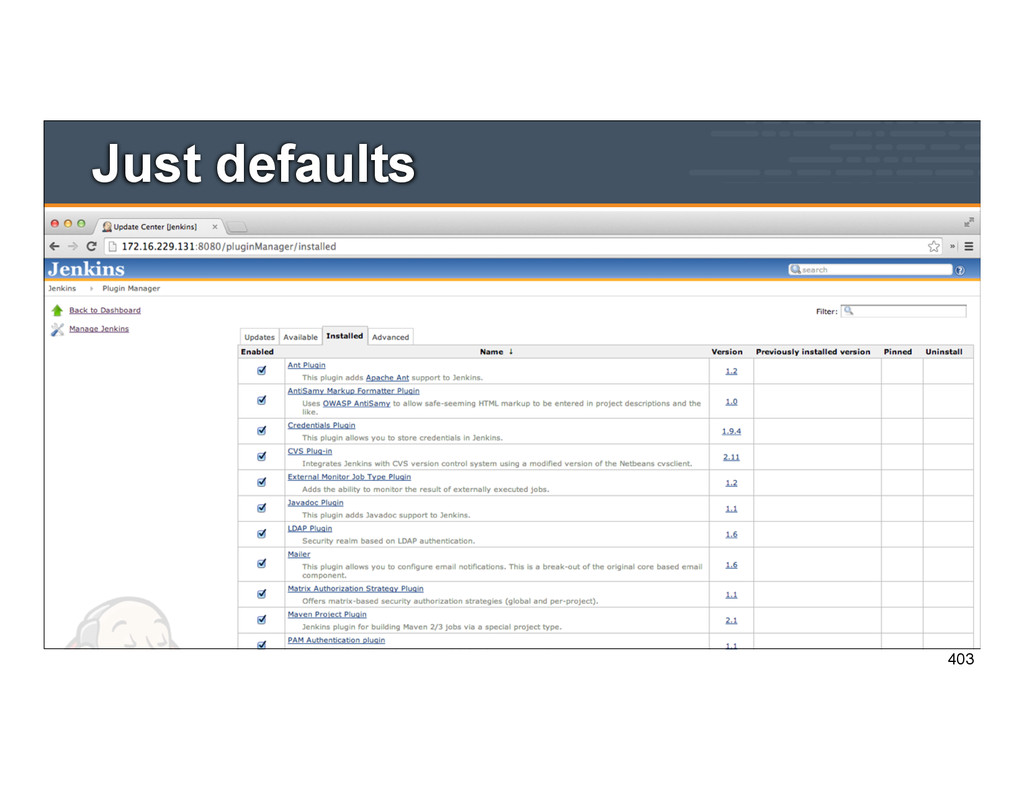Open the Ant Plugin link
The width and height of the screenshot is (1024, 791).
[x=306, y=365]
